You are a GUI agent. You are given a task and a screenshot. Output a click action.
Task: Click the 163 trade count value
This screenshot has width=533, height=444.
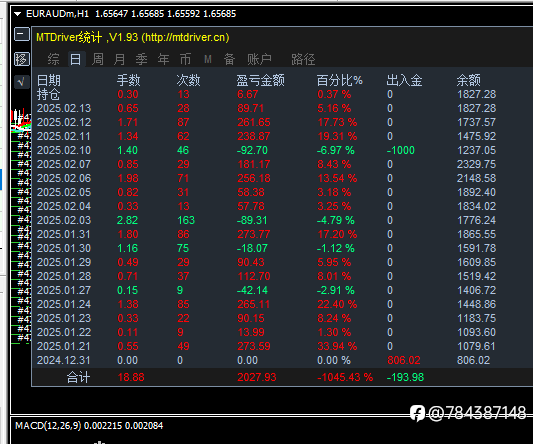click(x=186, y=220)
